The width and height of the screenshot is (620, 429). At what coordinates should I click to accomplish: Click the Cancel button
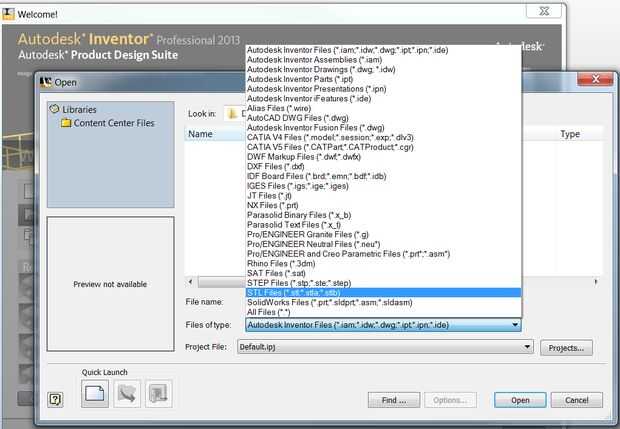(x=577, y=400)
